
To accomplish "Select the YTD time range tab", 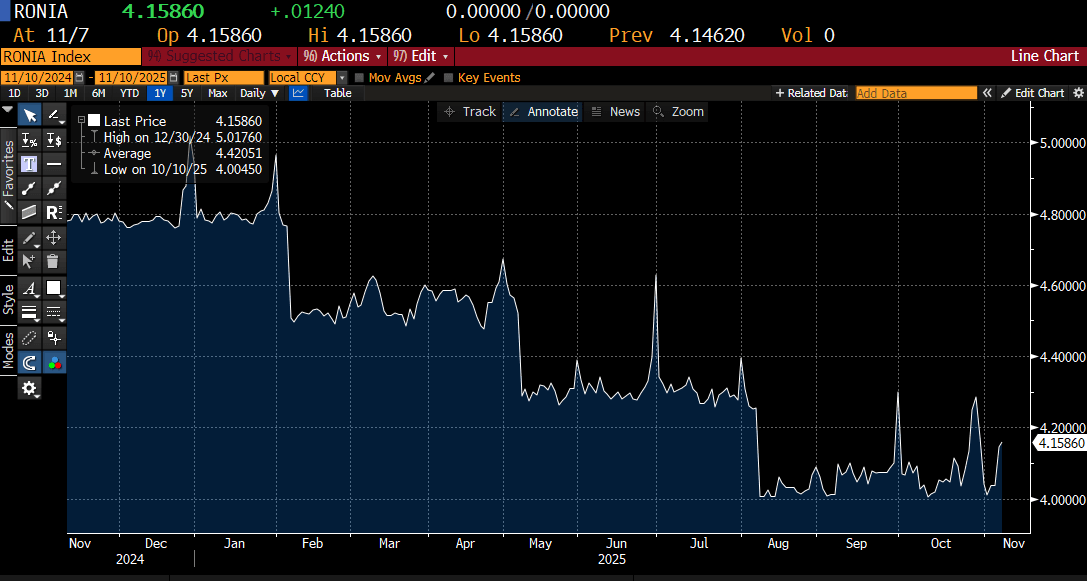I will click(129, 93).
